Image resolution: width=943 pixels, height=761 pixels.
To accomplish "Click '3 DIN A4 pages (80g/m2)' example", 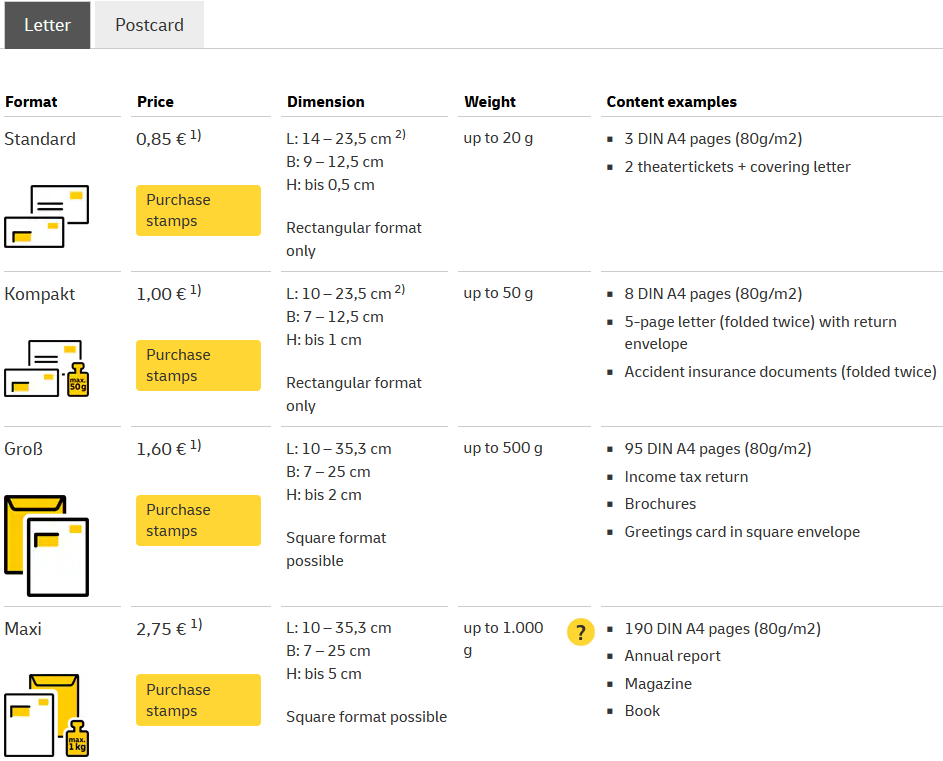I will click(x=713, y=138).
